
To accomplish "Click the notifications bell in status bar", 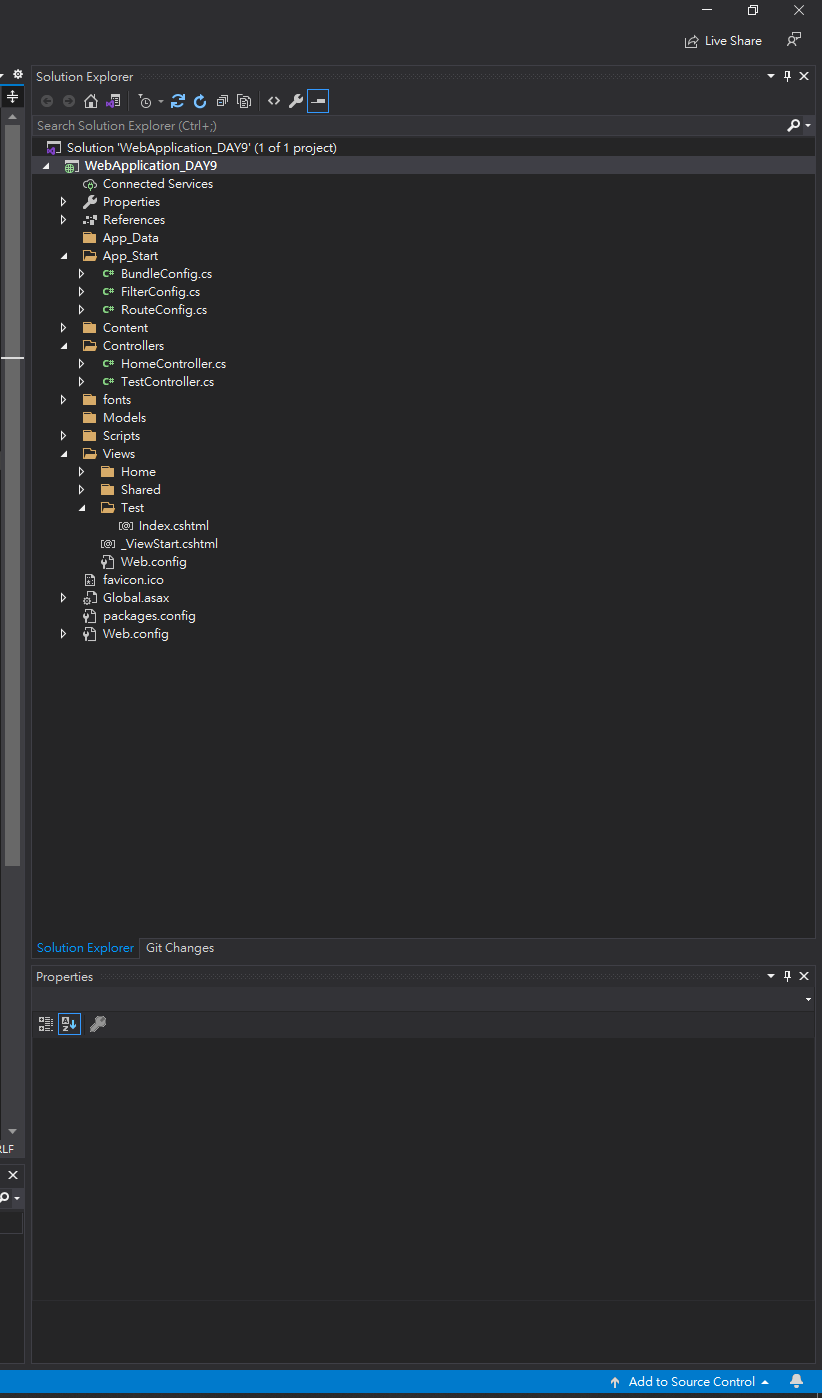I will coord(797,1382).
